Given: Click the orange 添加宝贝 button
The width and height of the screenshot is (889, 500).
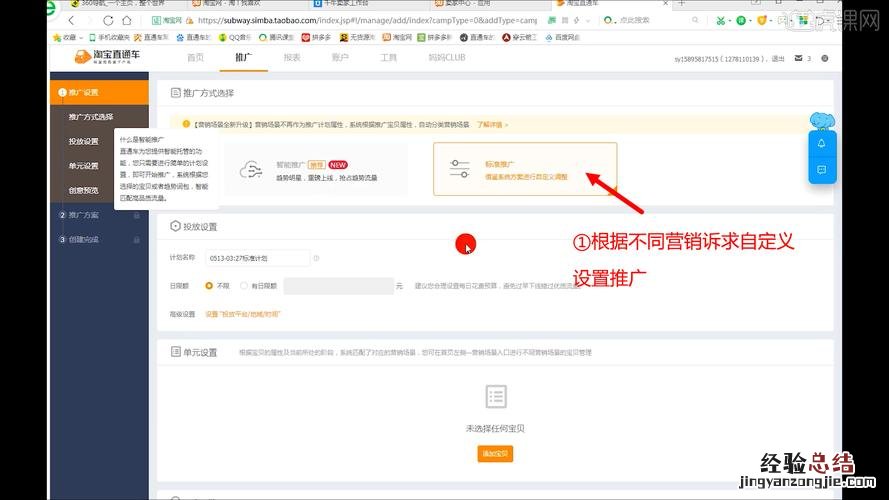Looking at the screenshot, I should pyautogui.click(x=495, y=454).
